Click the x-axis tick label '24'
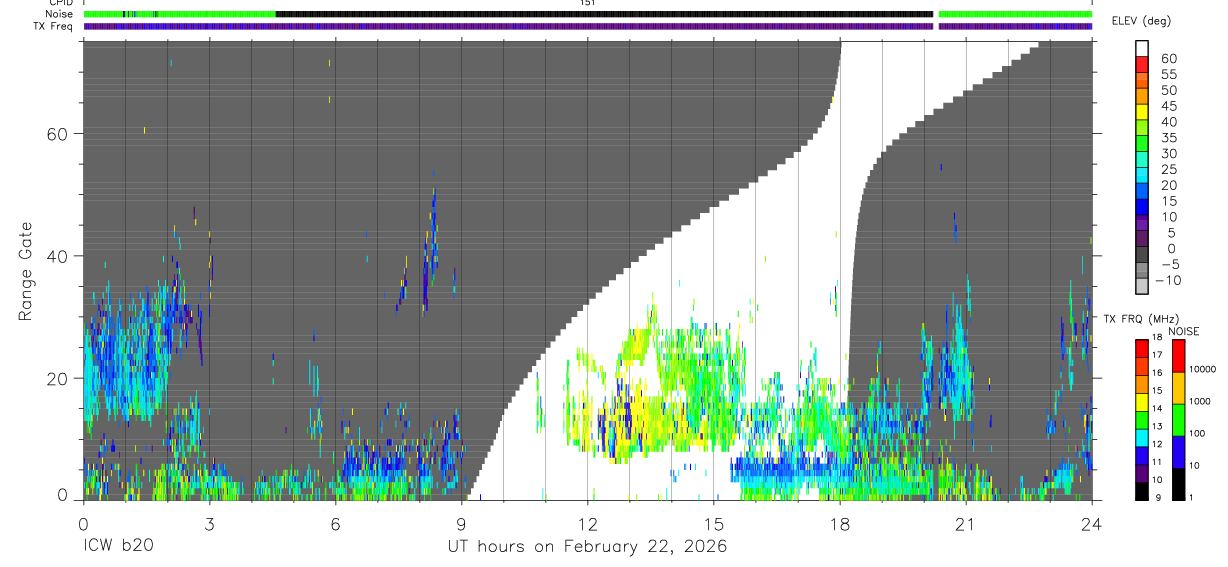 click(1092, 523)
